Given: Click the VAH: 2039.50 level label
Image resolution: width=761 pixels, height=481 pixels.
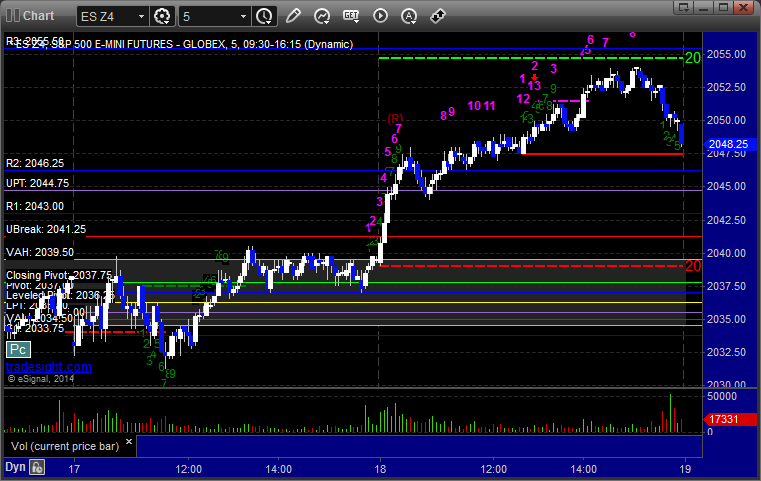Looking at the screenshot, I should pyautogui.click(x=40, y=253).
